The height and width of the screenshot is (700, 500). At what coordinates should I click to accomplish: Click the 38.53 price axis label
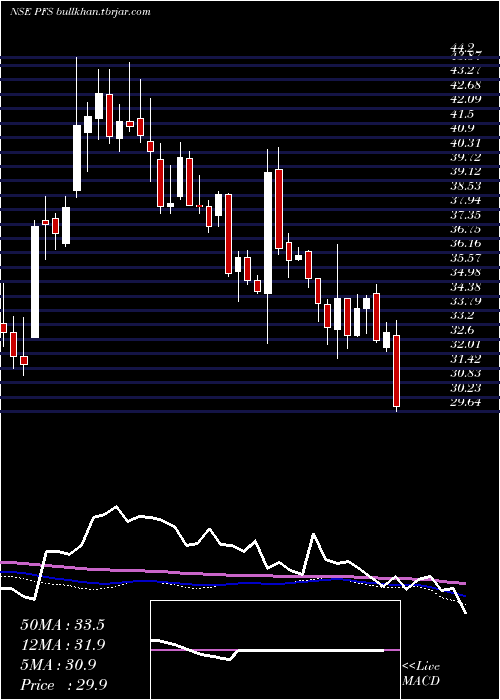click(x=465, y=186)
